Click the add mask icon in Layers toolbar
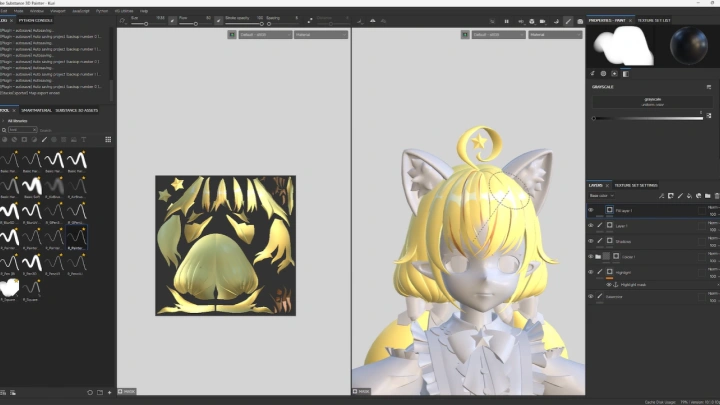The height and width of the screenshot is (405, 720). pos(671,196)
